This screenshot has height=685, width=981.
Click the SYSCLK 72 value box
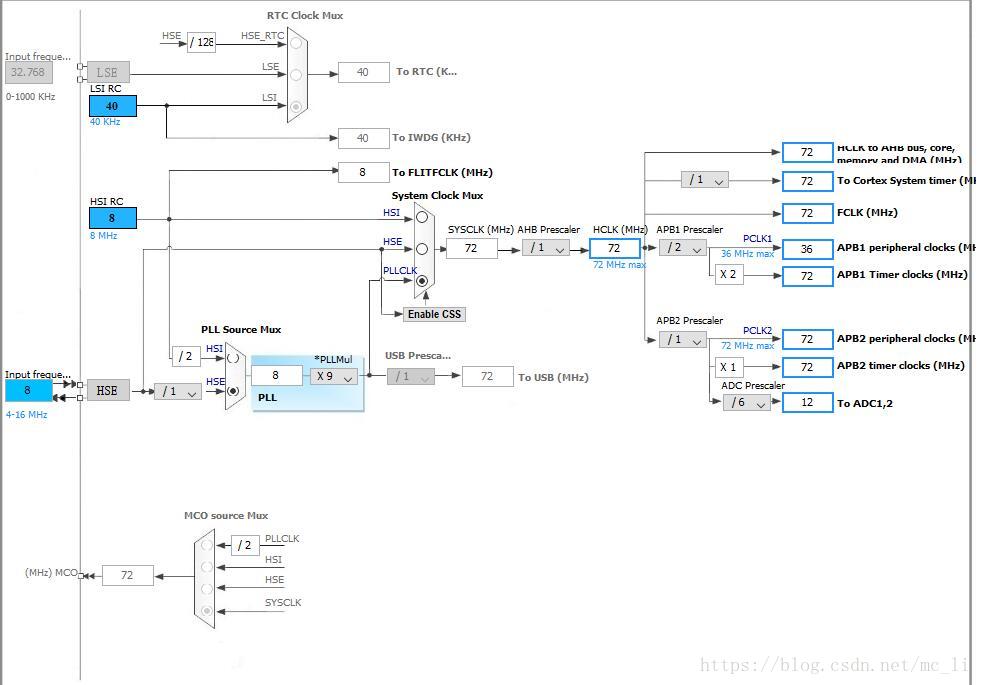click(x=472, y=248)
